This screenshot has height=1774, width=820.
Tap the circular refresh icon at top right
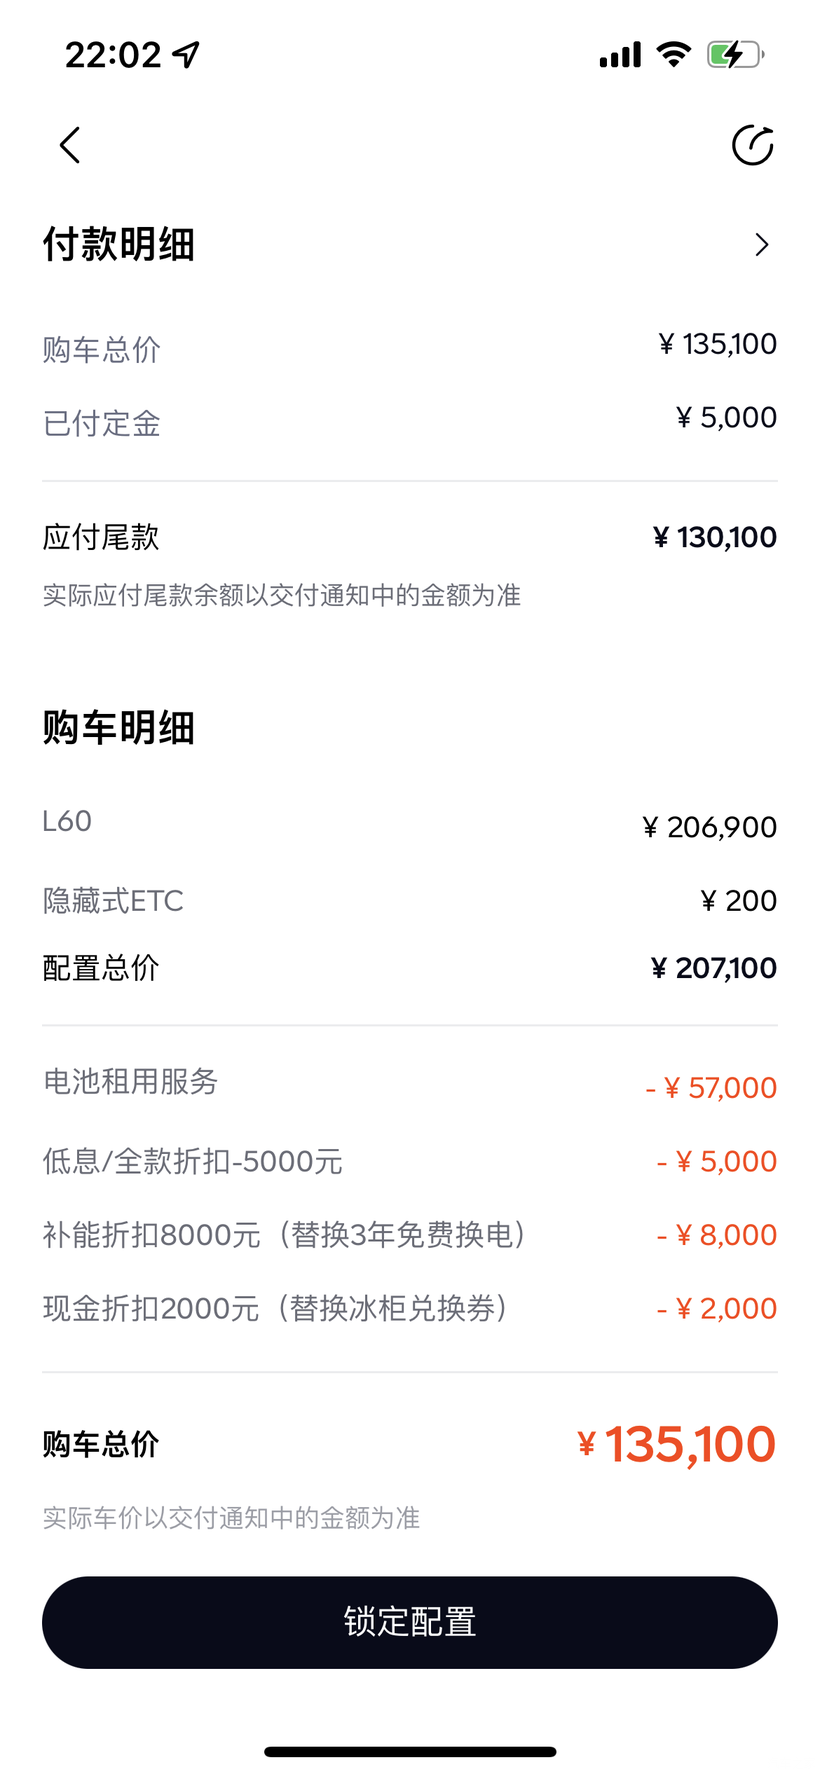(752, 146)
